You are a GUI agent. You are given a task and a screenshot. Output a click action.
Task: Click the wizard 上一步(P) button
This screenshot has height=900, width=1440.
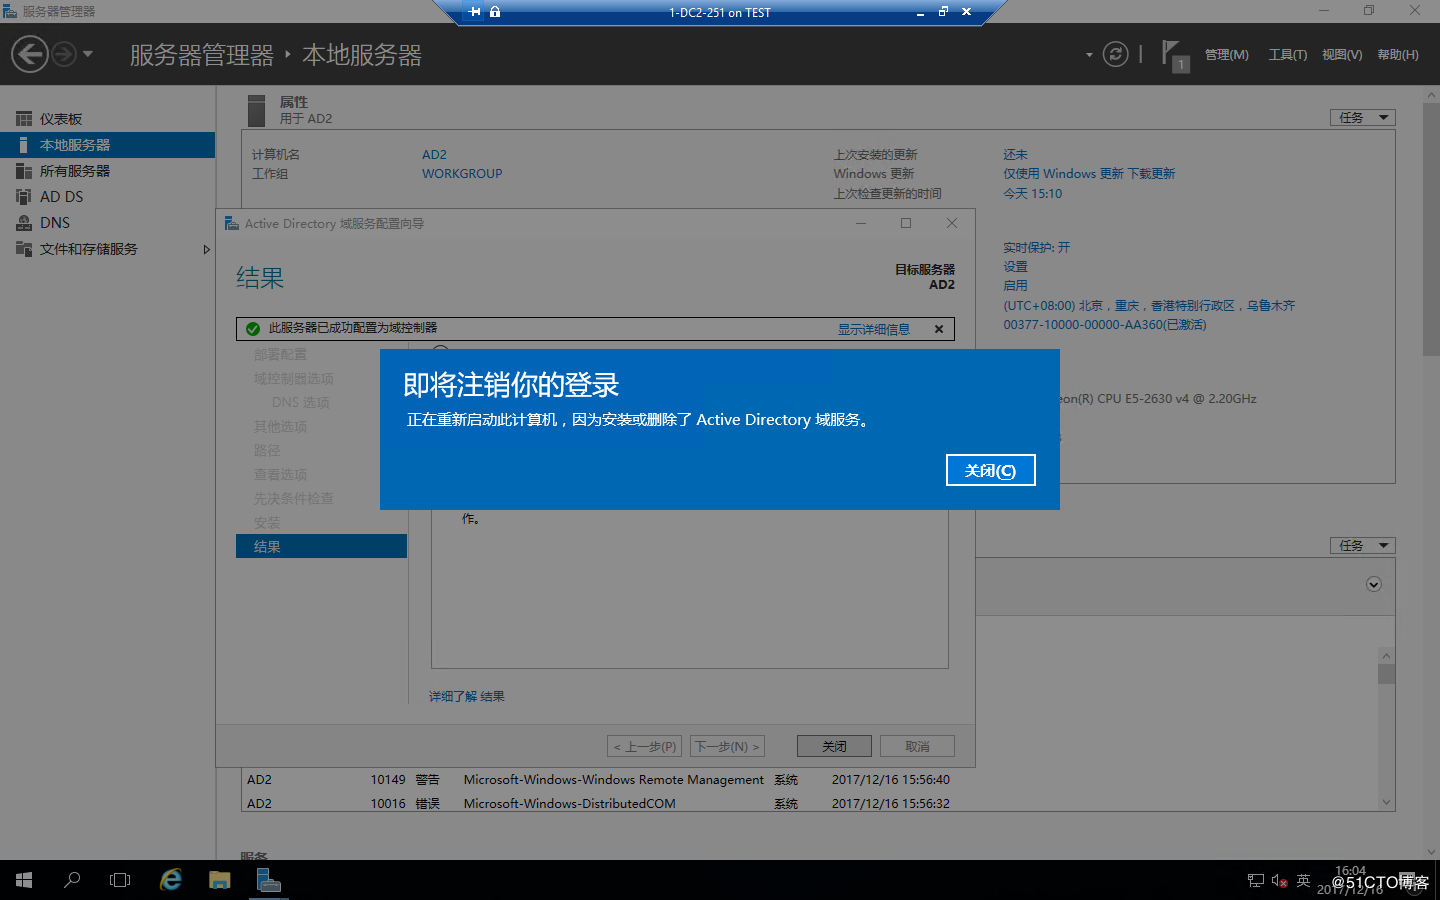pos(644,747)
